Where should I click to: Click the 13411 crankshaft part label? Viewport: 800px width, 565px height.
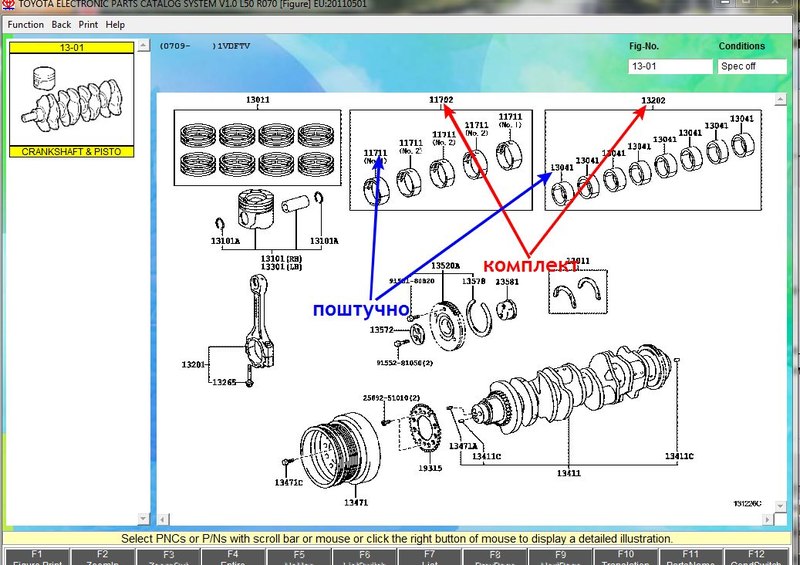click(x=569, y=472)
